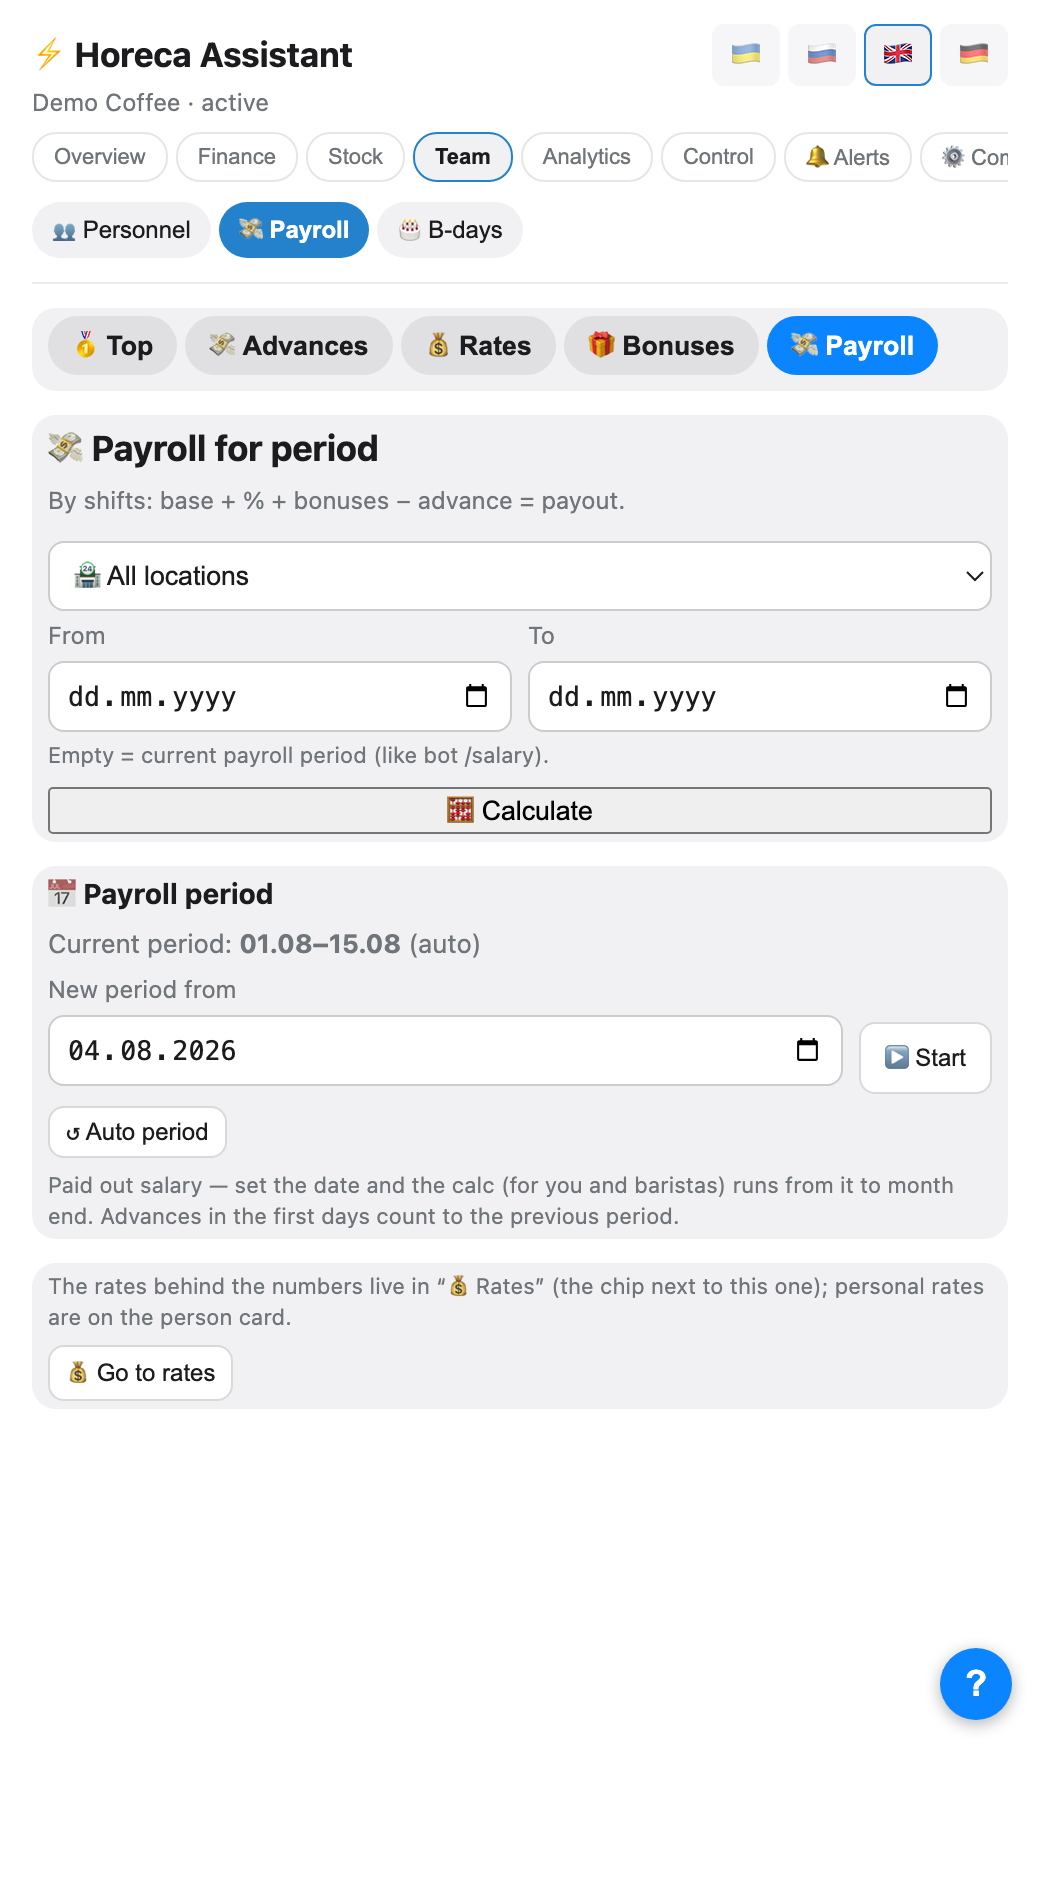
Task: Open calendar picker in To field
Action: [957, 696]
